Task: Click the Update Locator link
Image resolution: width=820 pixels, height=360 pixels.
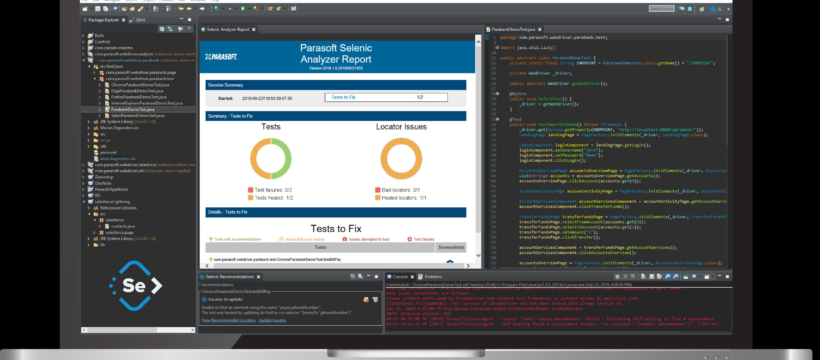Action: (x=272, y=320)
